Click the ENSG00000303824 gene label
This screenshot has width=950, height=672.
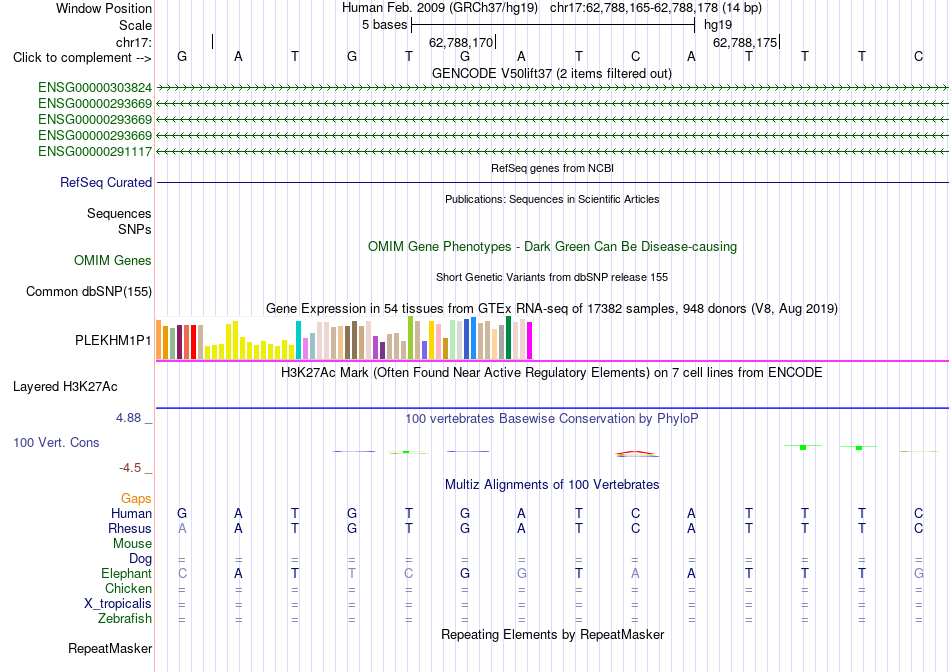coord(95,88)
